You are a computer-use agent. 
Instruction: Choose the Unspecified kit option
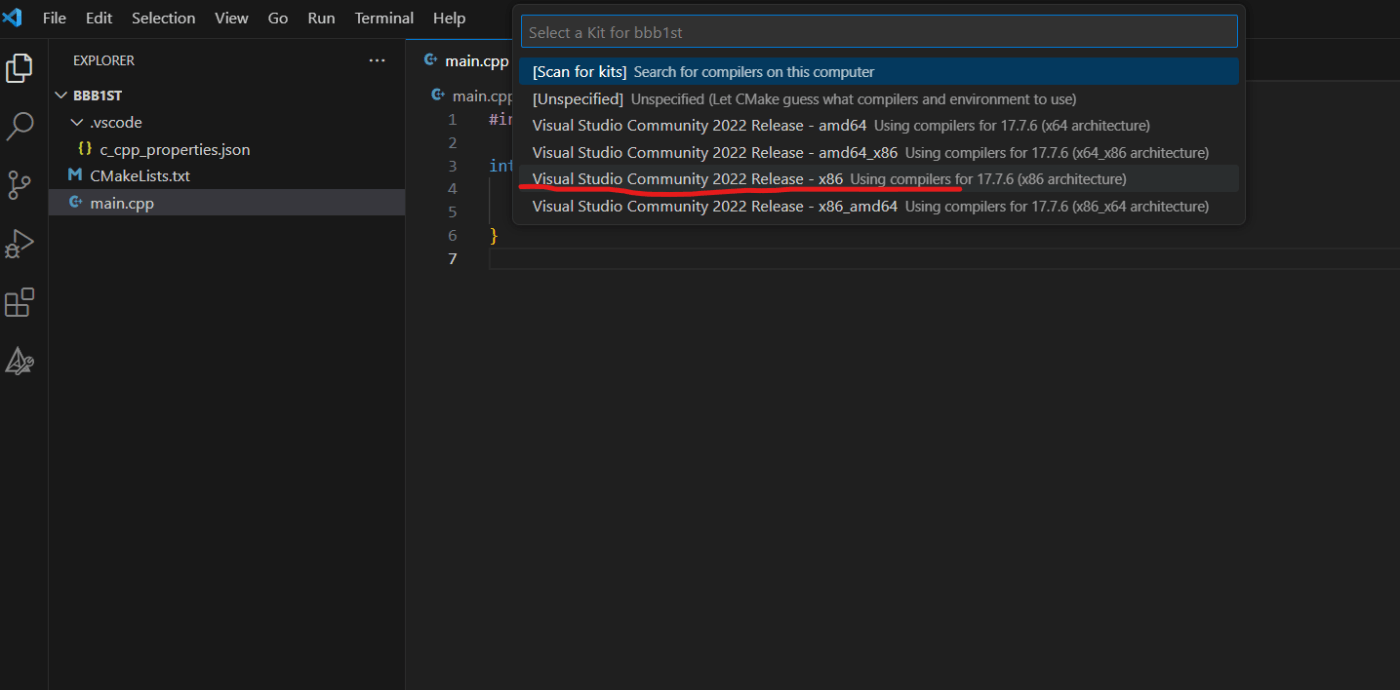coord(879,99)
